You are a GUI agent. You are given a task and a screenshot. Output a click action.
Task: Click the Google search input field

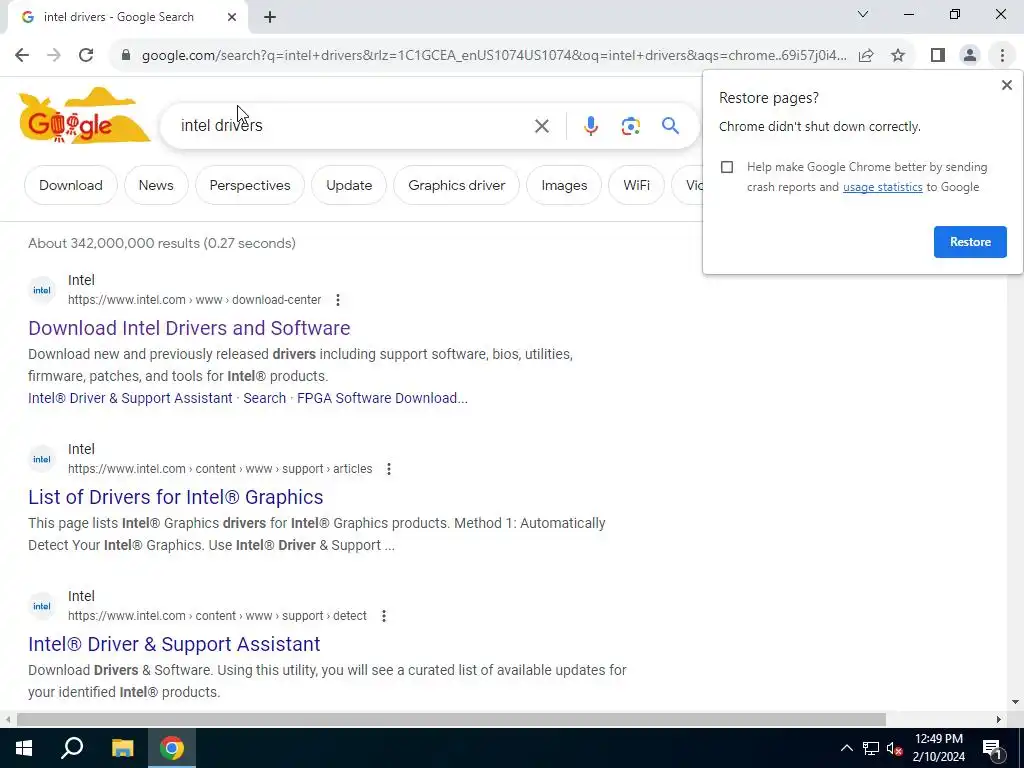coord(353,125)
